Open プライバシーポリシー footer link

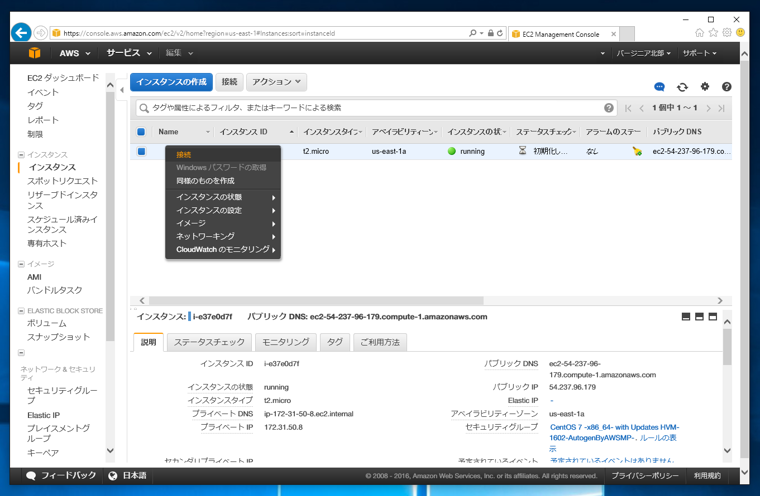coord(645,476)
